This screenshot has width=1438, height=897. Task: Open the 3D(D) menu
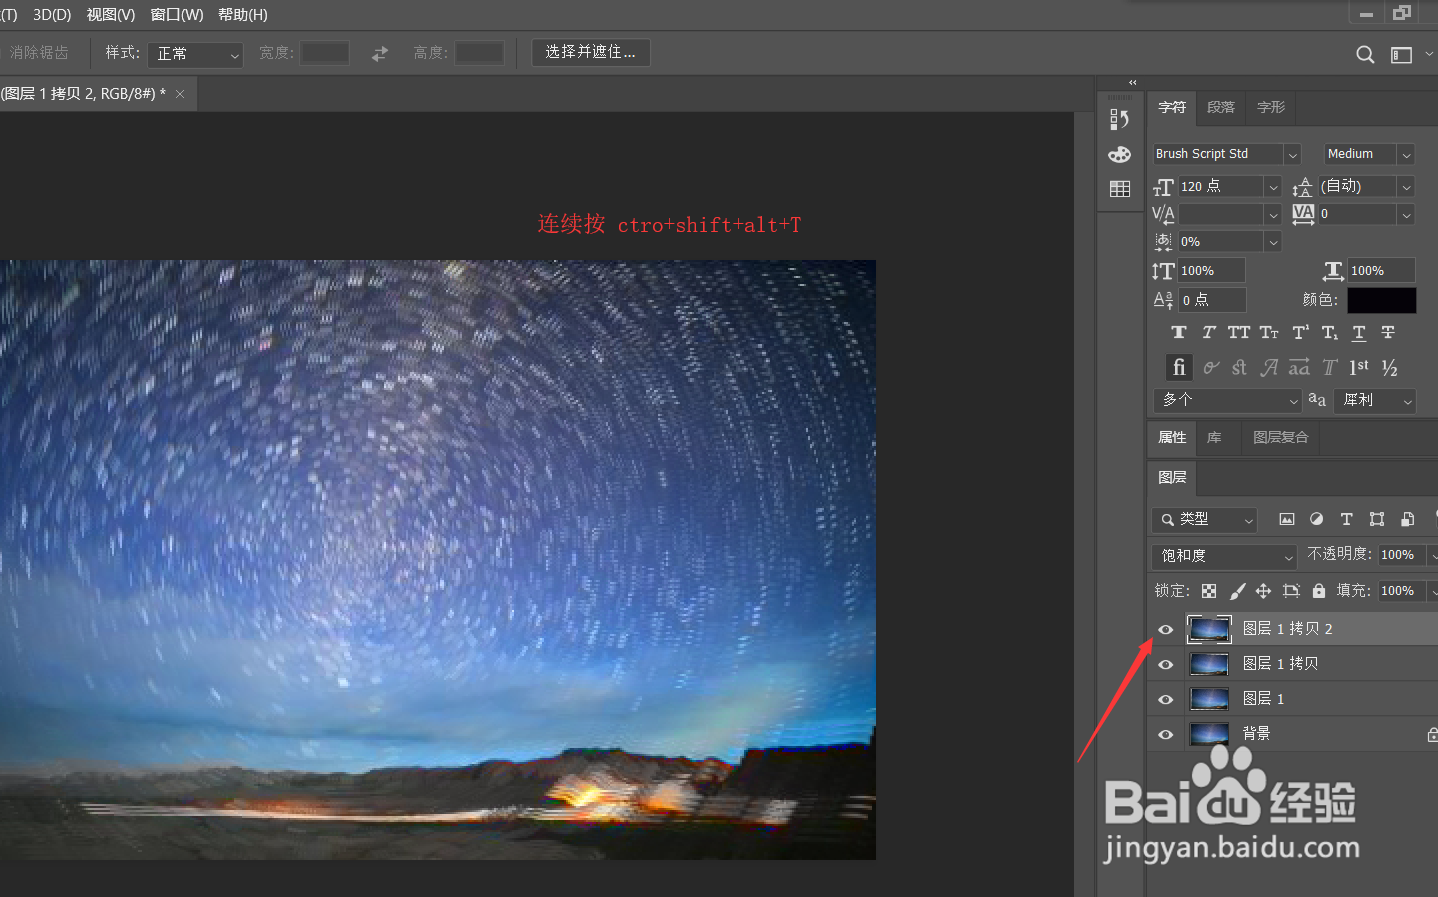[52, 15]
